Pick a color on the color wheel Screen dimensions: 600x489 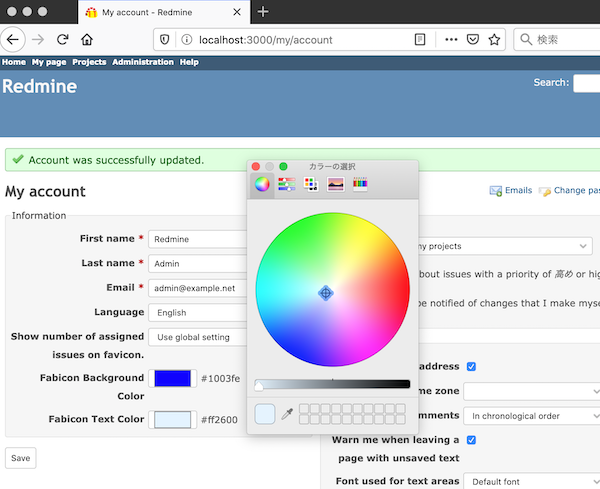[x=333, y=290]
